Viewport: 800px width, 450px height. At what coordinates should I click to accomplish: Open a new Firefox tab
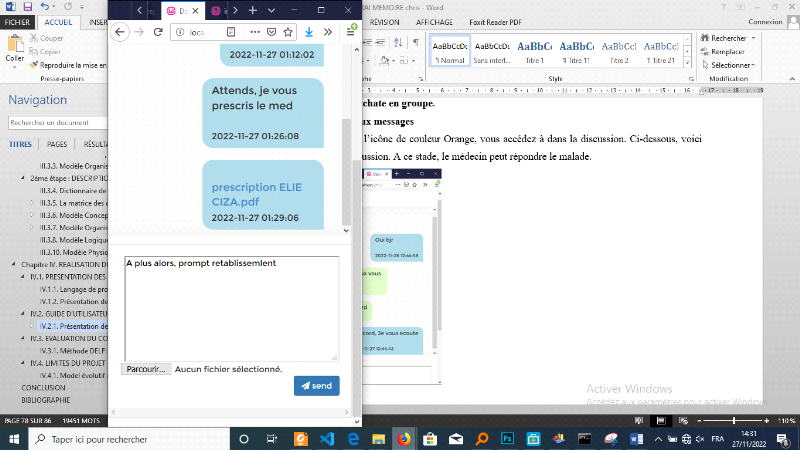252,9
